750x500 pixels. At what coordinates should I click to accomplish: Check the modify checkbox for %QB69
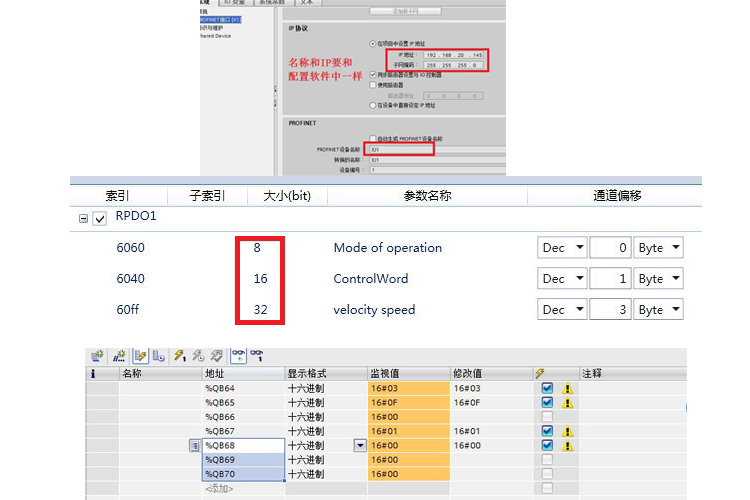548,460
